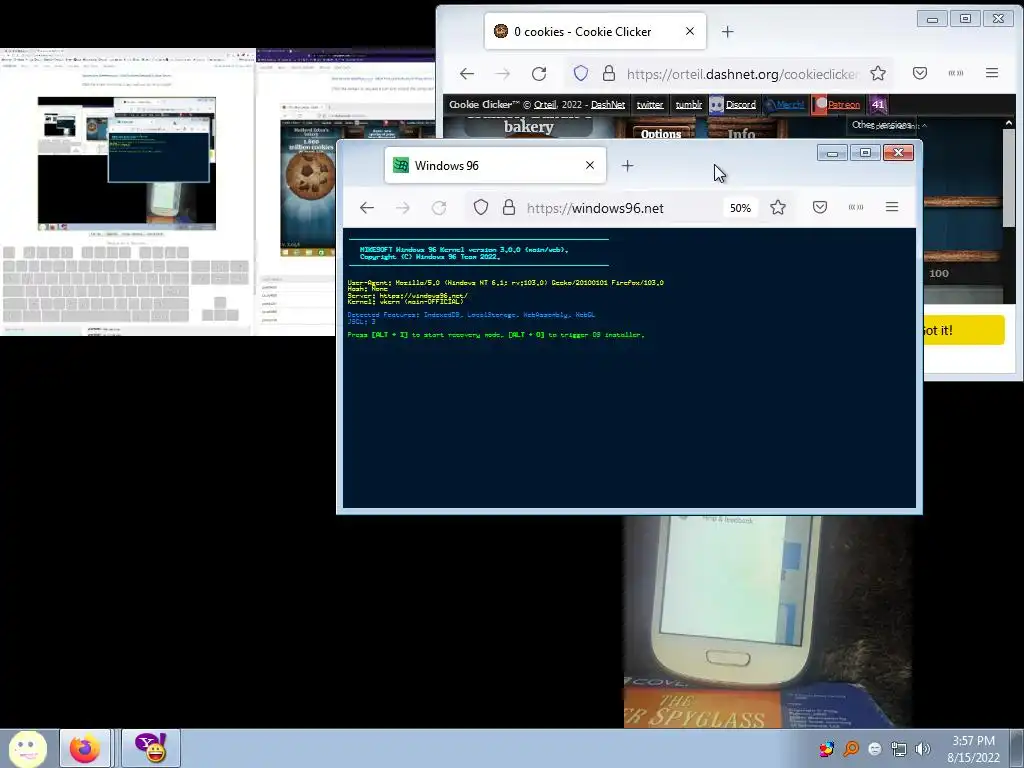Bookmark the windows96.net page with star
This screenshot has height=768, width=1024.
(778, 208)
